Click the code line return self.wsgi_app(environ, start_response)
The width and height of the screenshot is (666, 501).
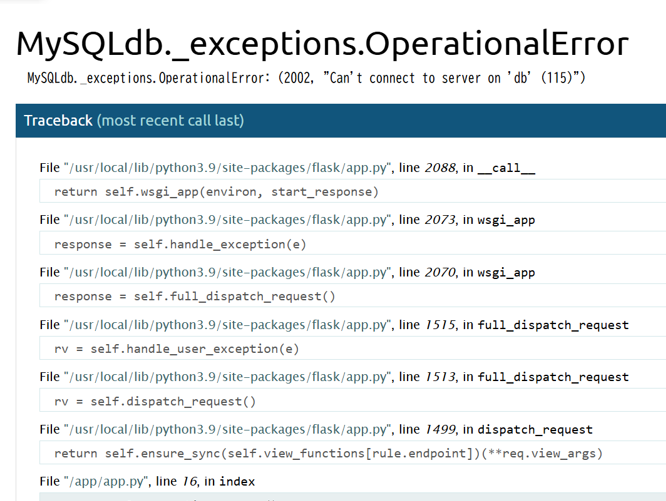coord(216,192)
